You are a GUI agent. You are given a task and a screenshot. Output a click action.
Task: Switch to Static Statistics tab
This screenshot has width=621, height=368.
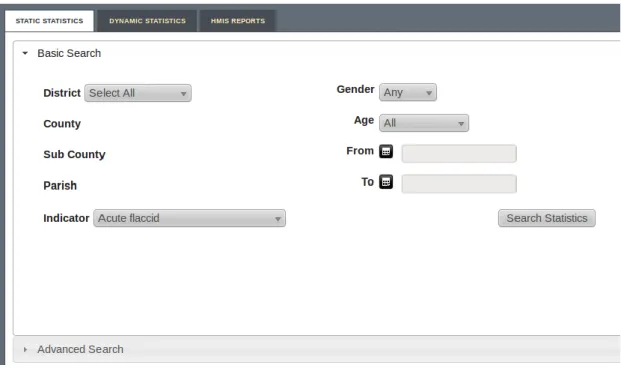[x=50, y=21]
